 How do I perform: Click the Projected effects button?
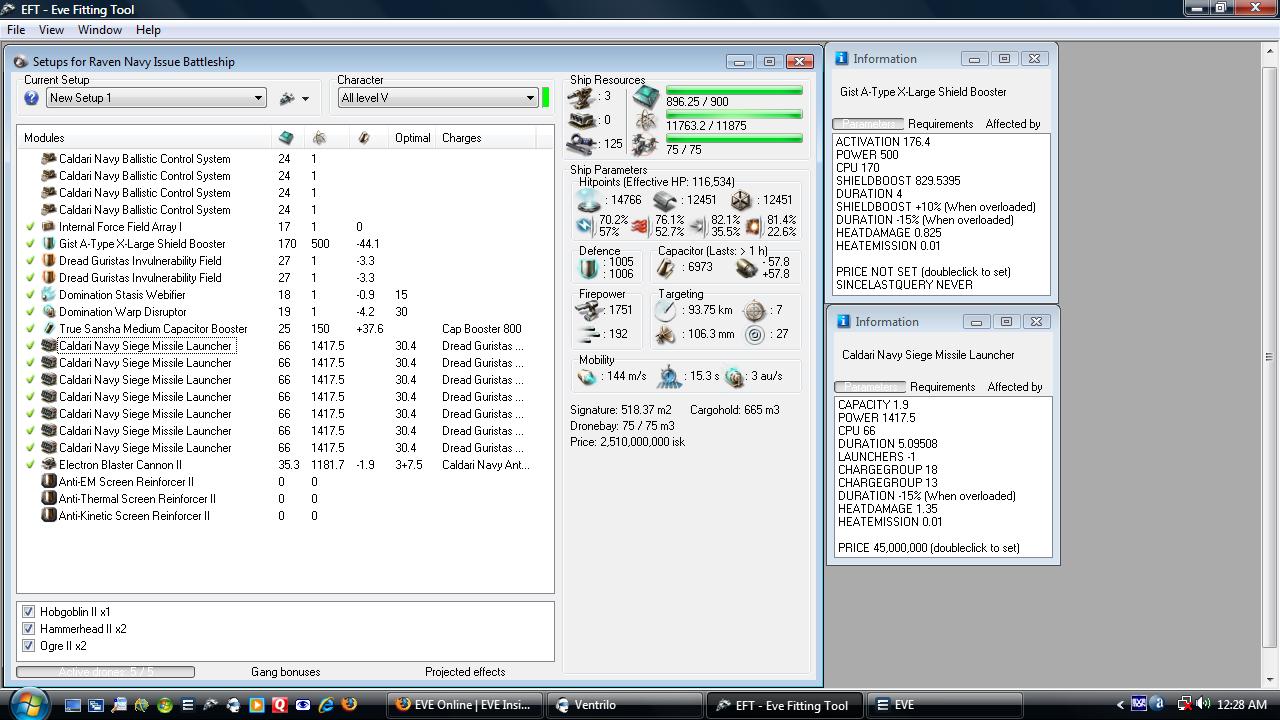pyautogui.click(x=465, y=672)
